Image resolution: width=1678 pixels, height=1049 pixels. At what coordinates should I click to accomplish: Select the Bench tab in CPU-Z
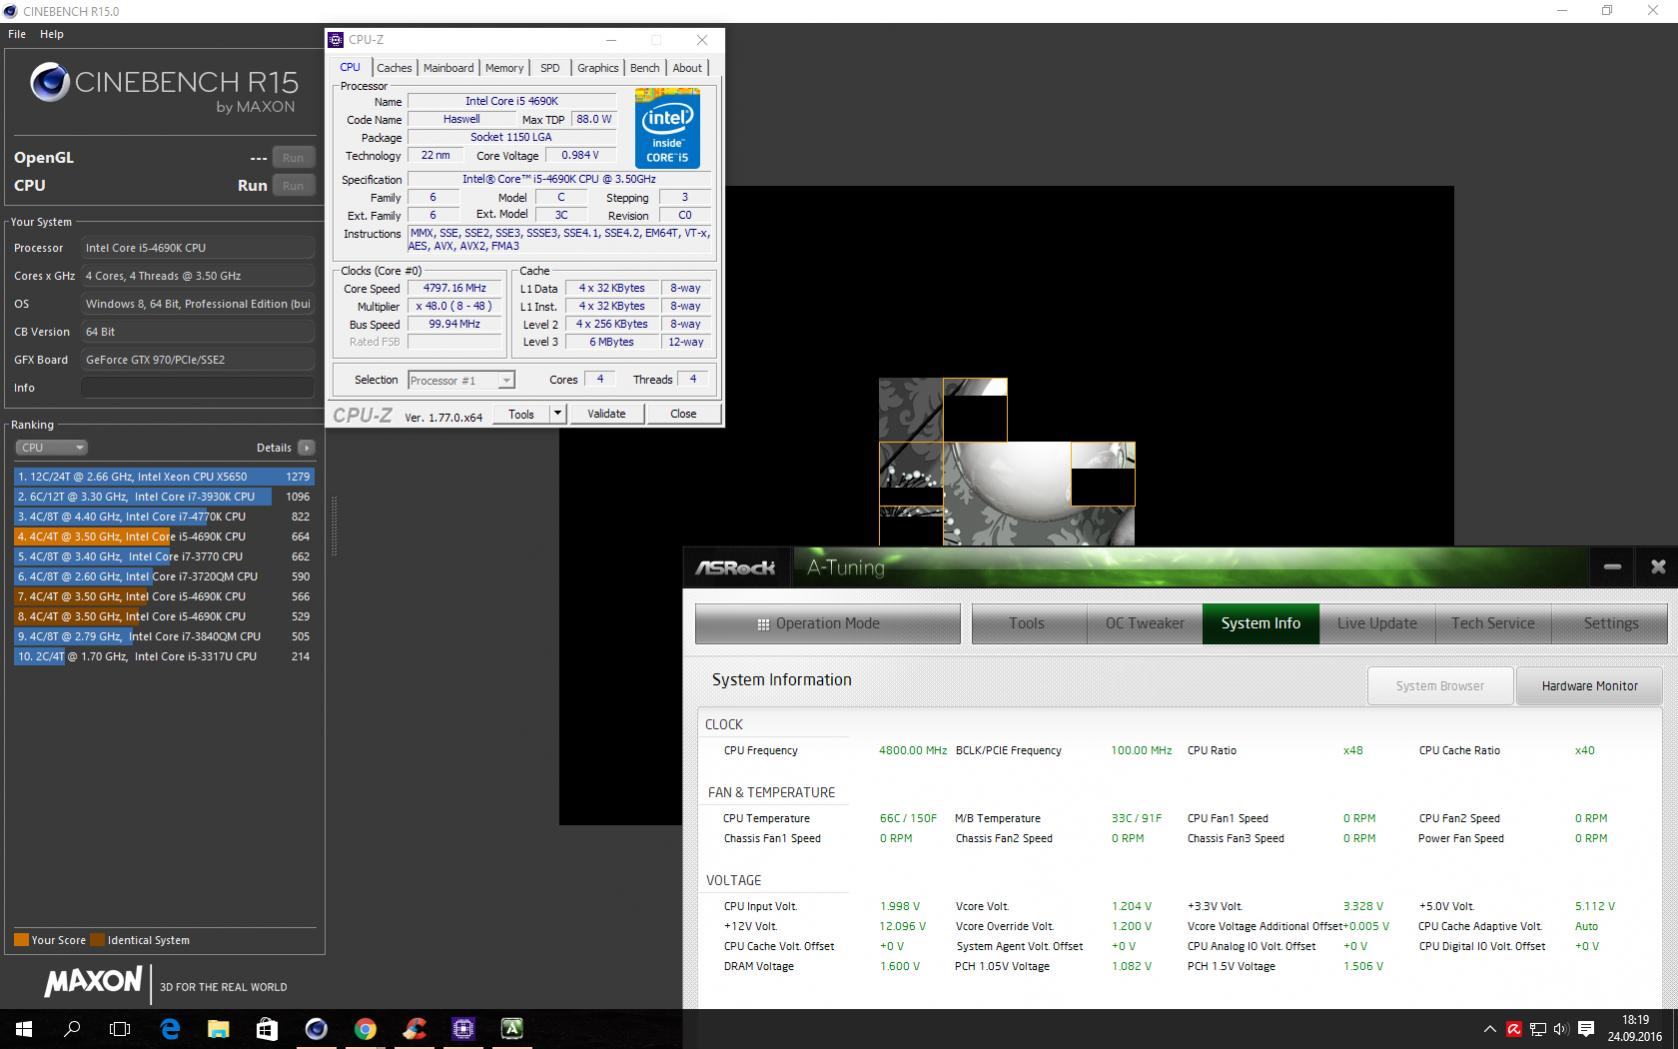[x=645, y=68]
